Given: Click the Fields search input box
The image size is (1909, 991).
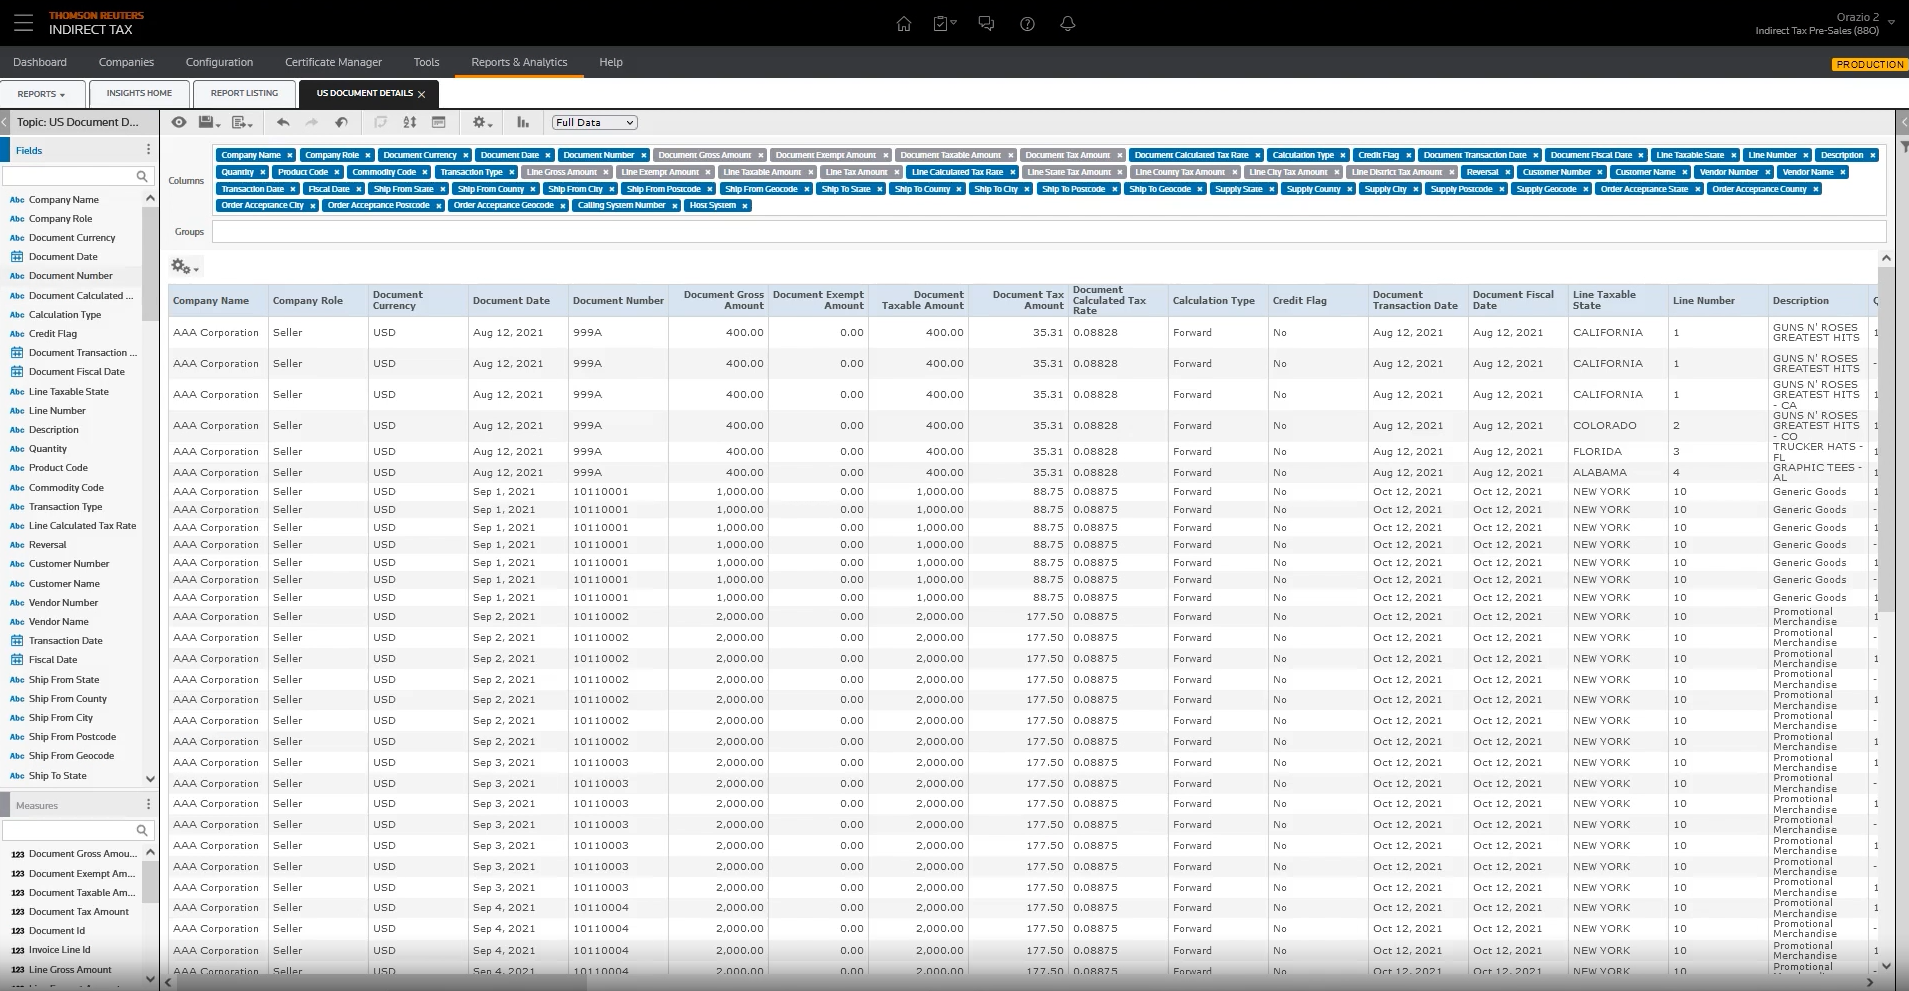Looking at the screenshot, I should click(x=68, y=176).
